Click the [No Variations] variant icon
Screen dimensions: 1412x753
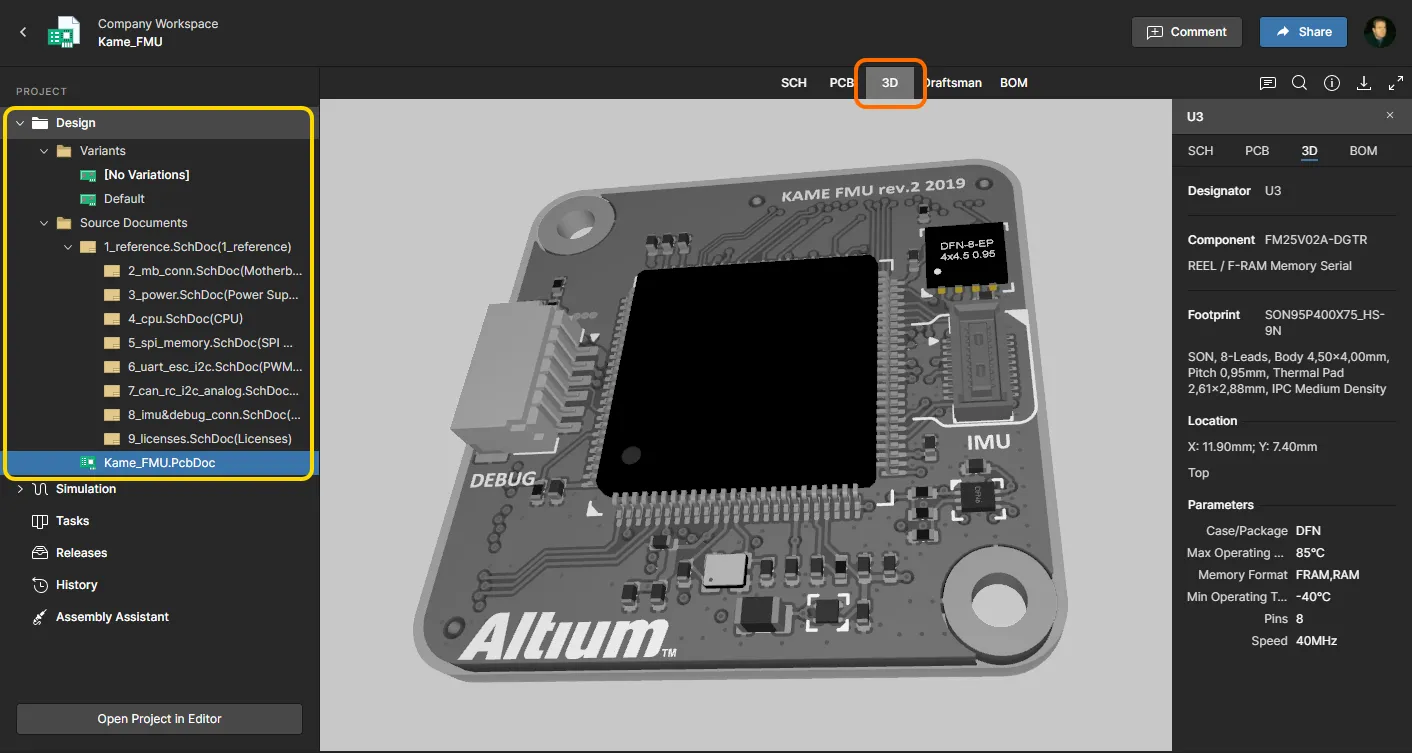point(88,175)
